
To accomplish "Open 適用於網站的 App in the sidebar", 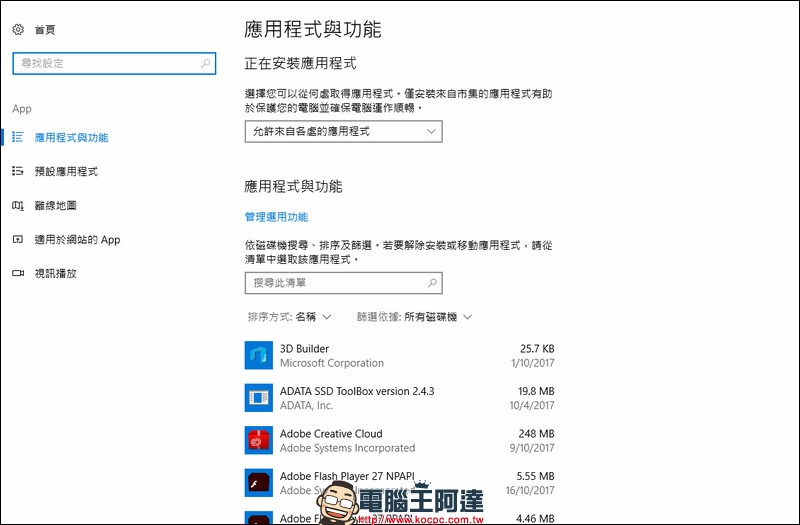I will coord(78,240).
